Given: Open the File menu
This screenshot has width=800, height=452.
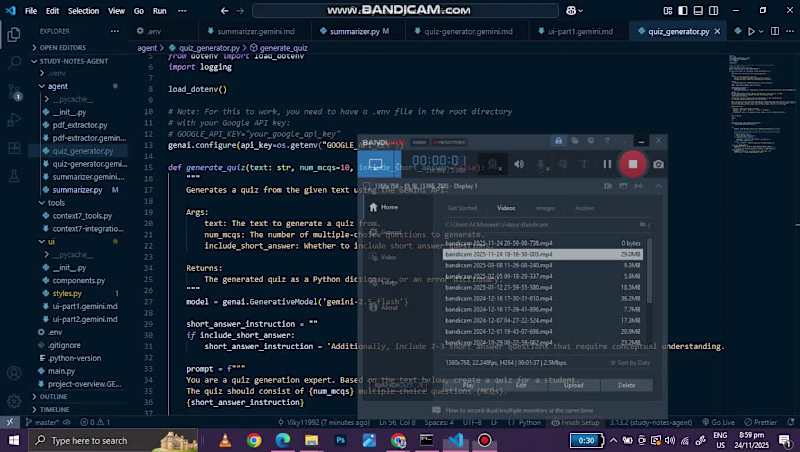Looking at the screenshot, I should point(31,10).
